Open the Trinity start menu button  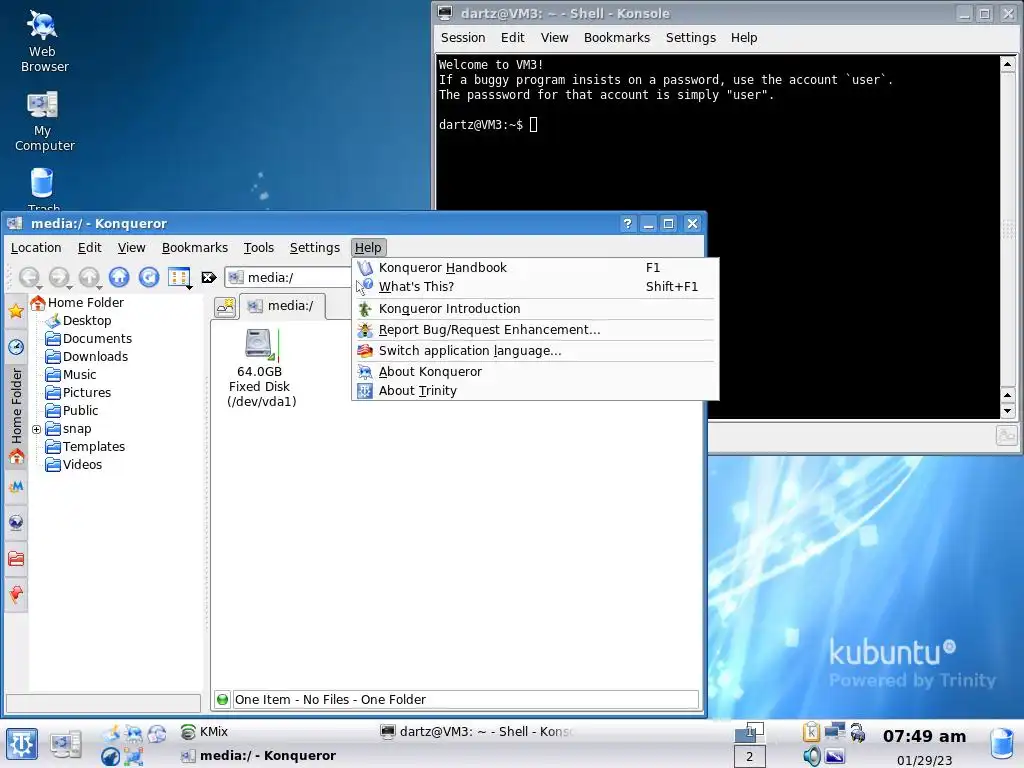point(22,744)
